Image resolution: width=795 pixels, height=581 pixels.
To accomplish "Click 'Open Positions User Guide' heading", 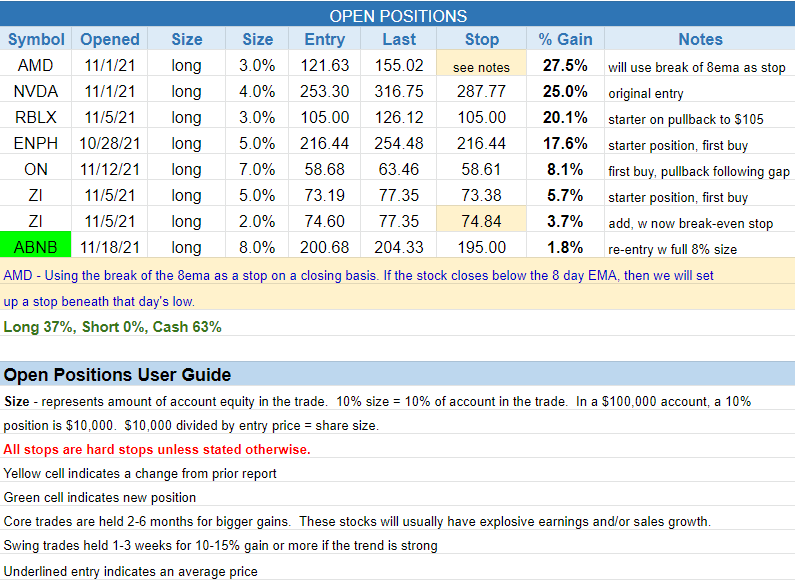I will 117,375.
